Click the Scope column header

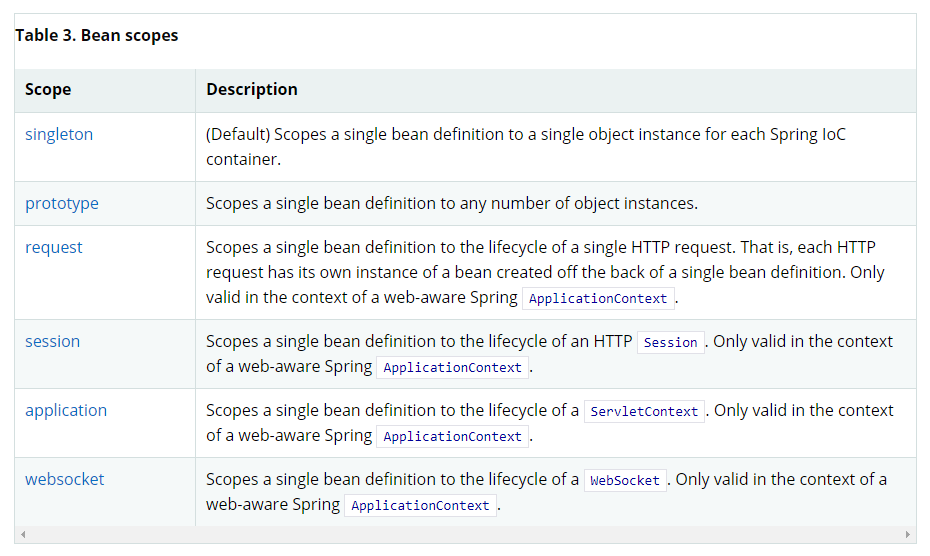48,90
